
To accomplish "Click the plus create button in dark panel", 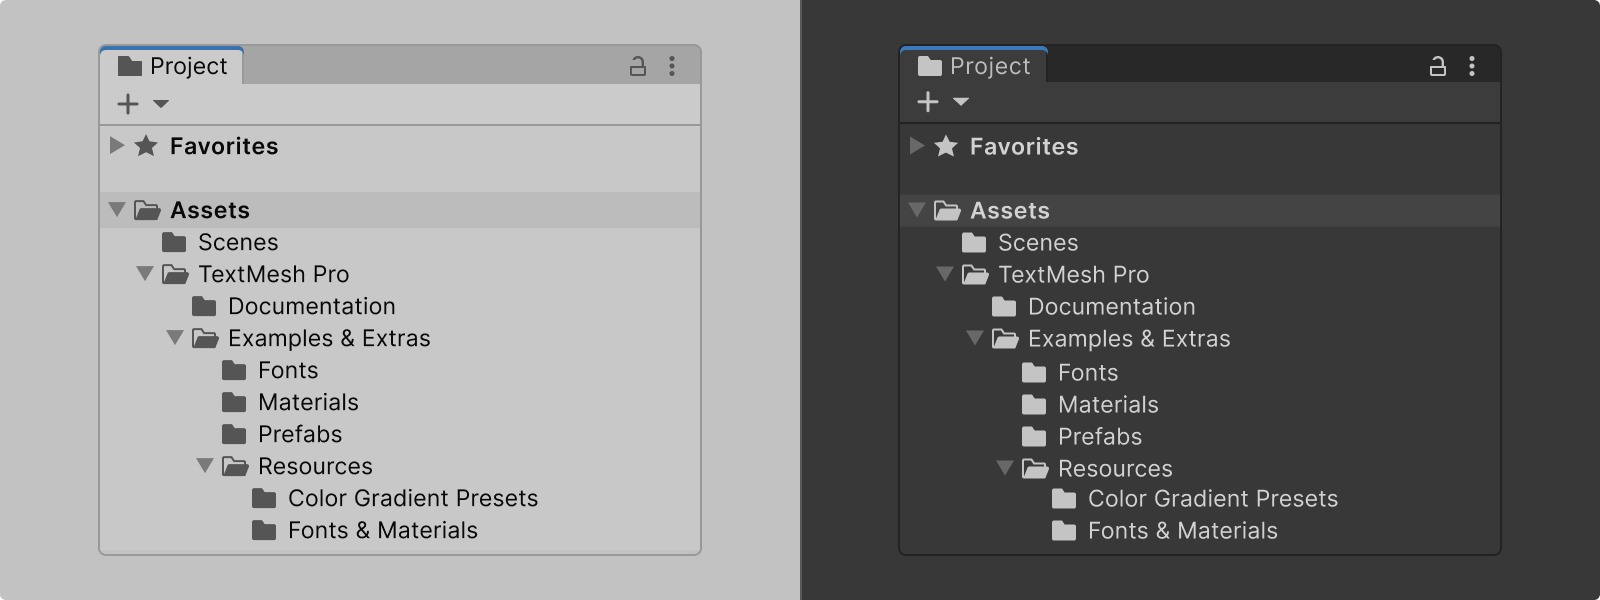I will pos(928,102).
